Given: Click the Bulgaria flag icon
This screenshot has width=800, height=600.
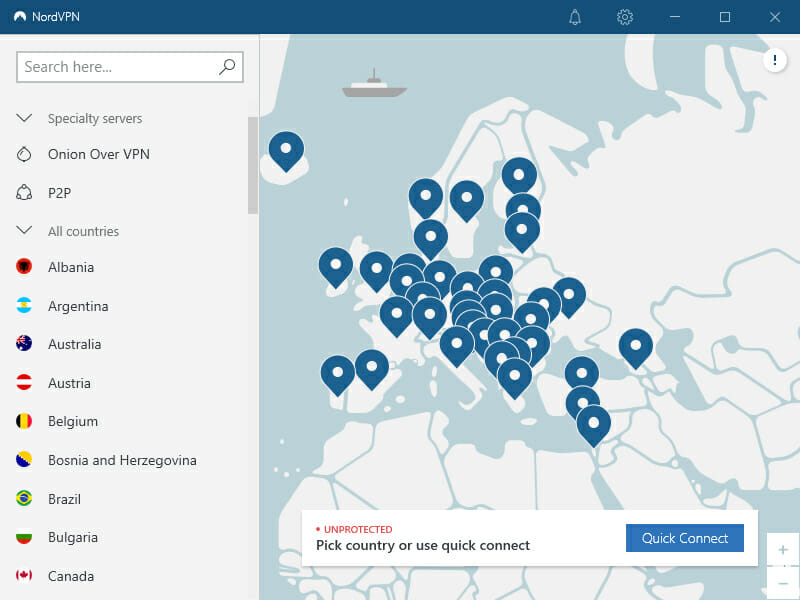Looking at the screenshot, I should [x=24, y=537].
